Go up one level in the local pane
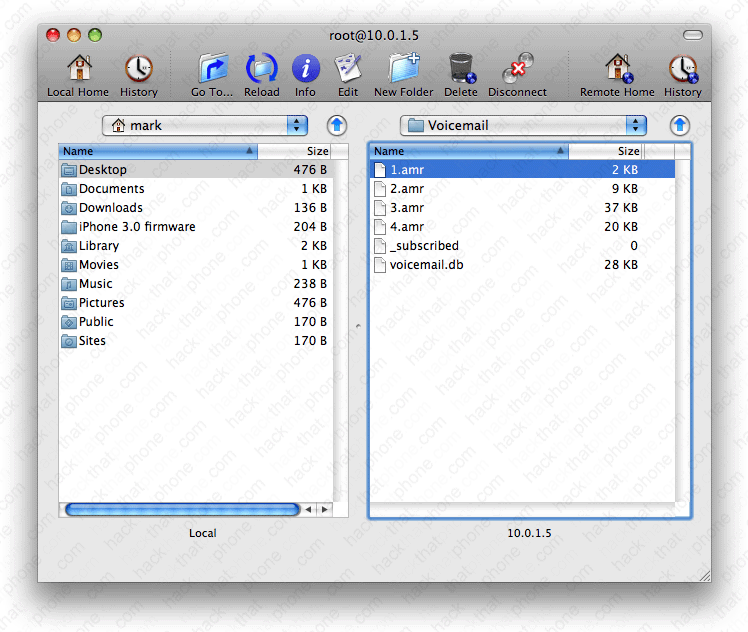Viewport: 748px width, 632px height. click(x=338, y=125)
